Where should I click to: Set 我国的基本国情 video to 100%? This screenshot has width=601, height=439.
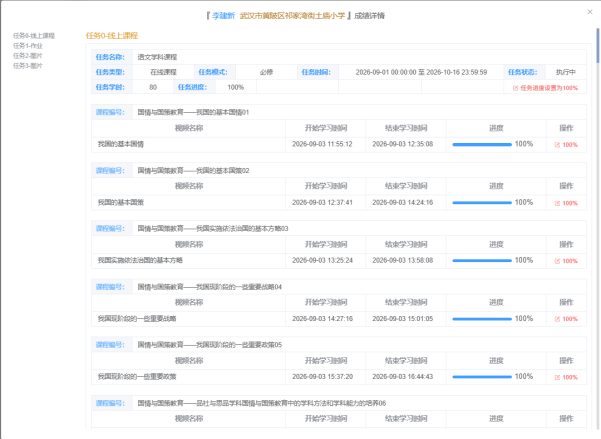pyautogui.click(x=566, y=145)
